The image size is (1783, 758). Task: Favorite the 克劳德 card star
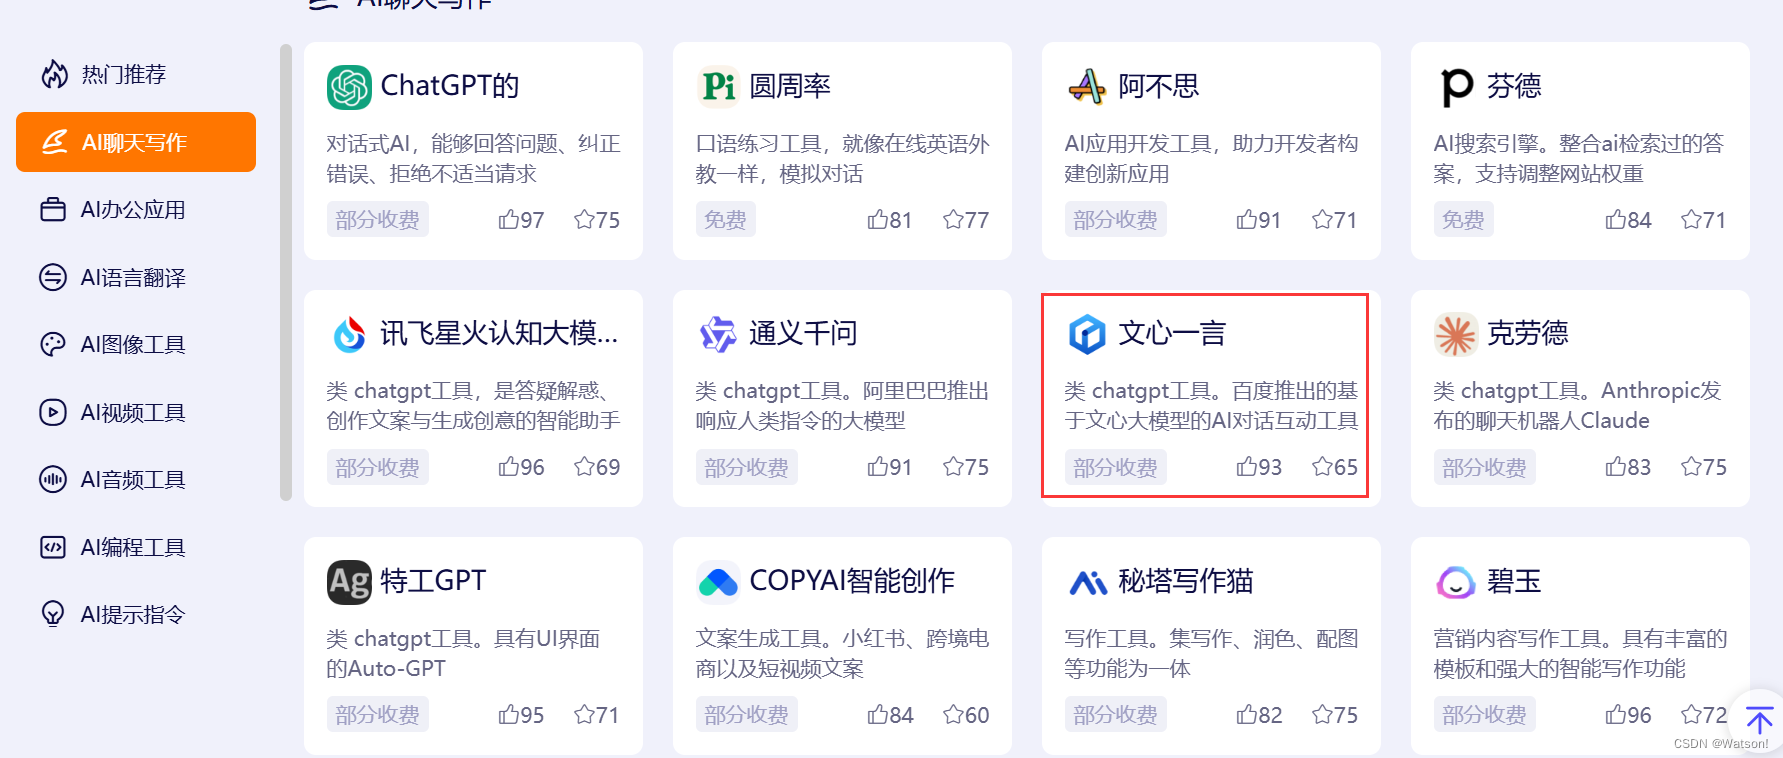coord(1704,467)
